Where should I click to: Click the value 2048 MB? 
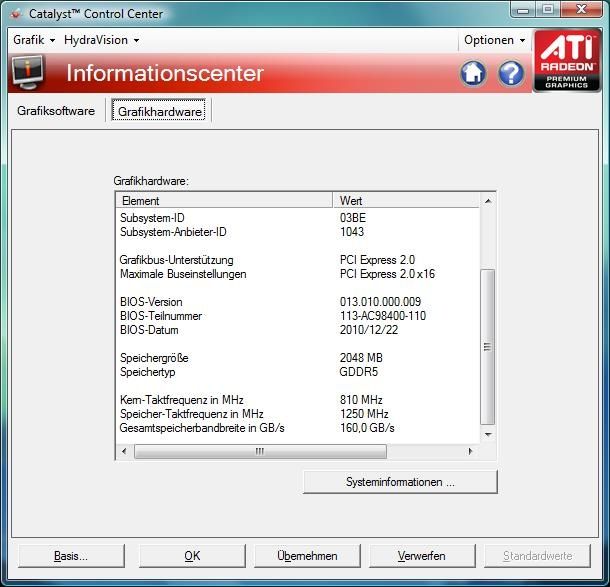361,358
